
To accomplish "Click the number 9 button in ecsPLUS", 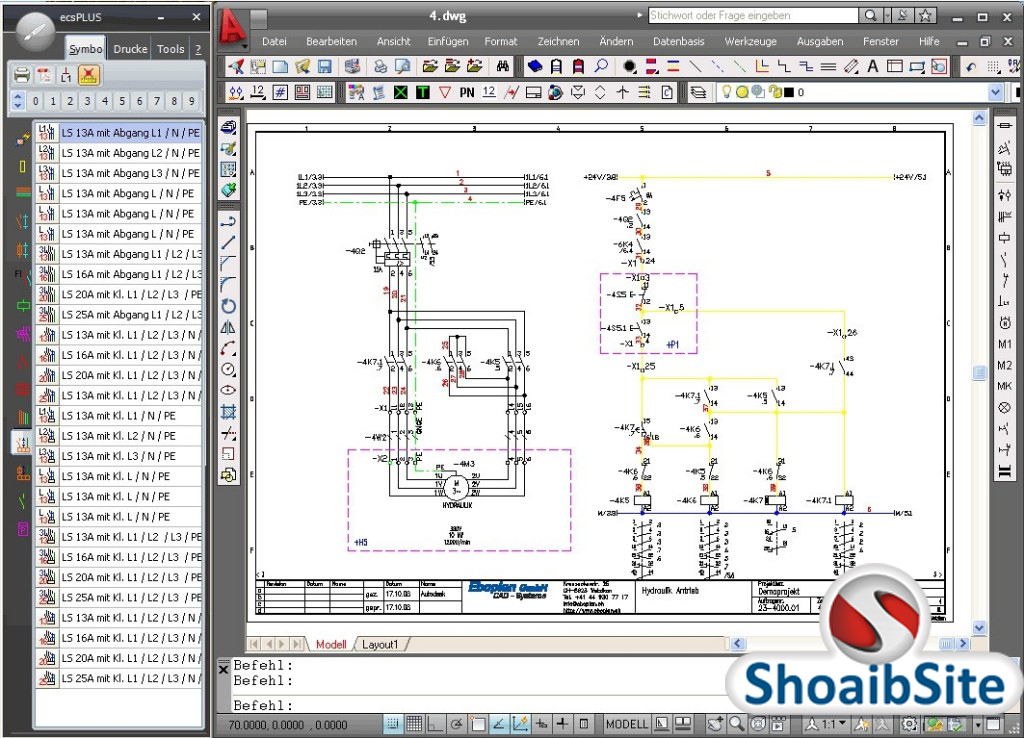I will point(191,101).
